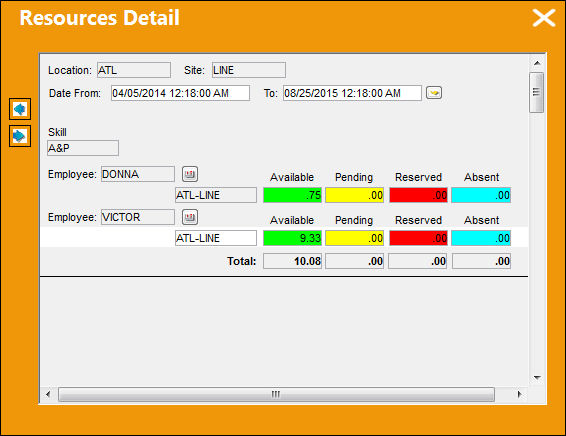Click DONNA's ATL-LINE location field
The height and width of the screenshot is (436, 566).
coord(216,195)
